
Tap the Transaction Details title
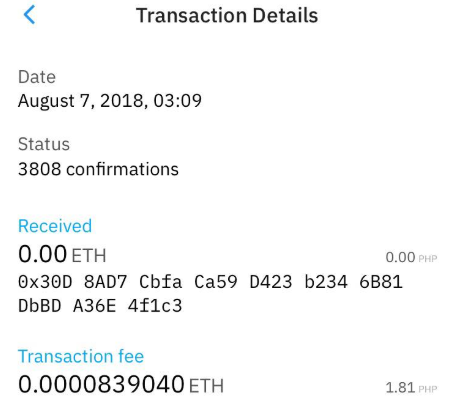pos(227,16)
